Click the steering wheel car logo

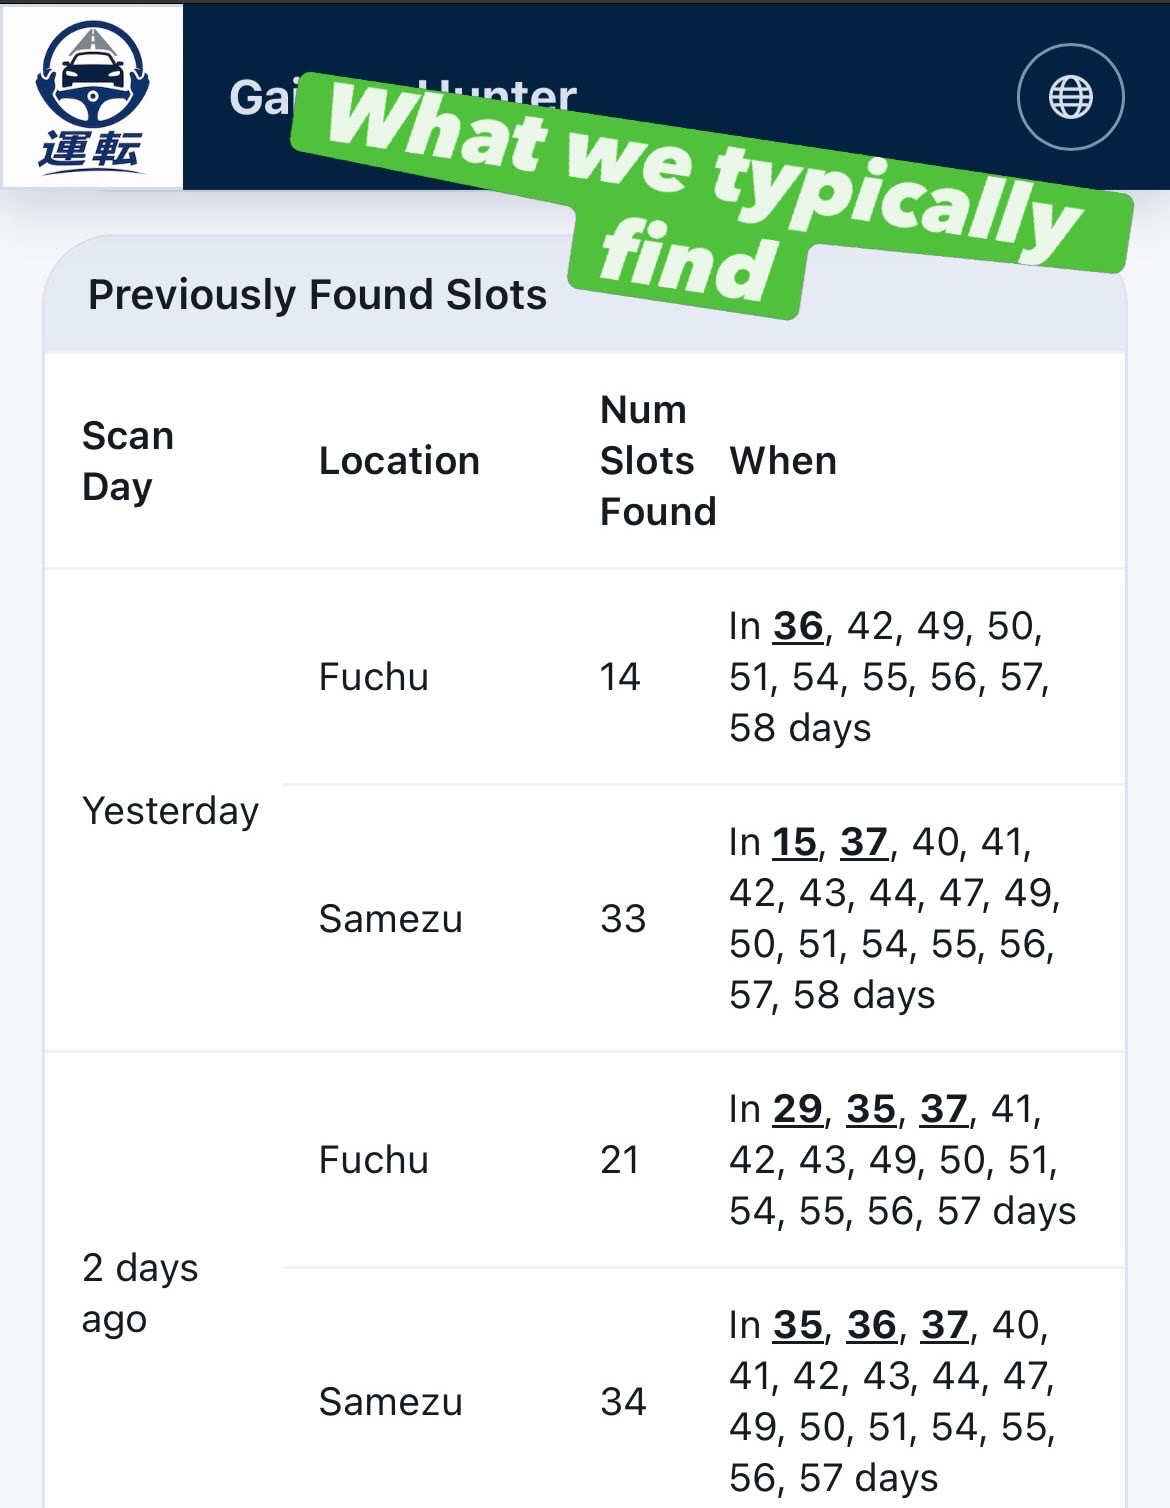[x=93, y=97]
